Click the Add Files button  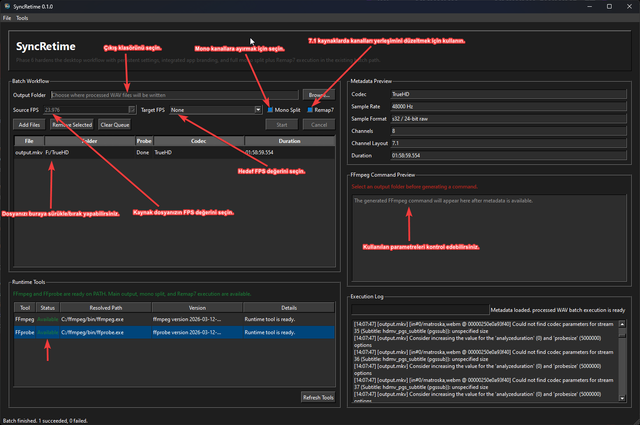pos(29,125)
